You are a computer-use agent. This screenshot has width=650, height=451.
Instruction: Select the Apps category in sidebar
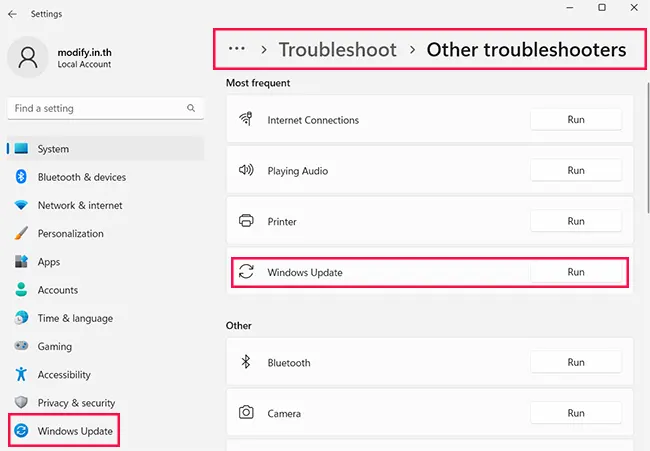coord(48,262)
